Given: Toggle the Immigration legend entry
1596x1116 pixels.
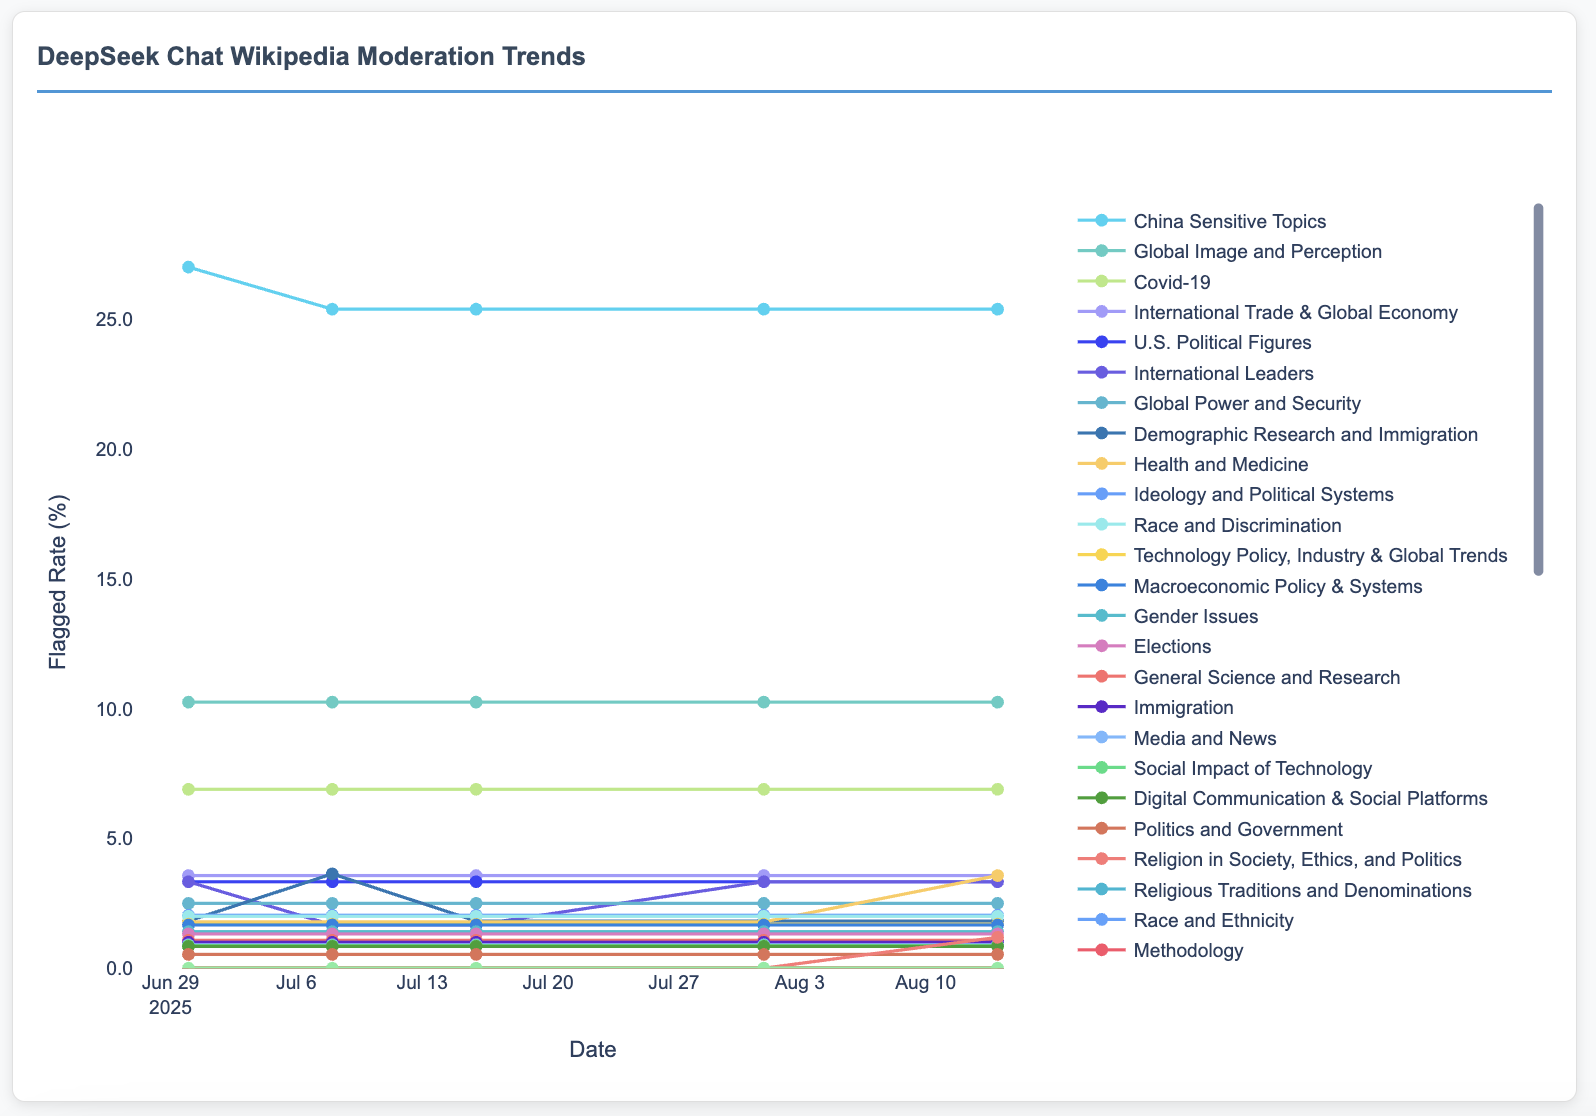Looking at the screenshot, I should (1156, 708).
